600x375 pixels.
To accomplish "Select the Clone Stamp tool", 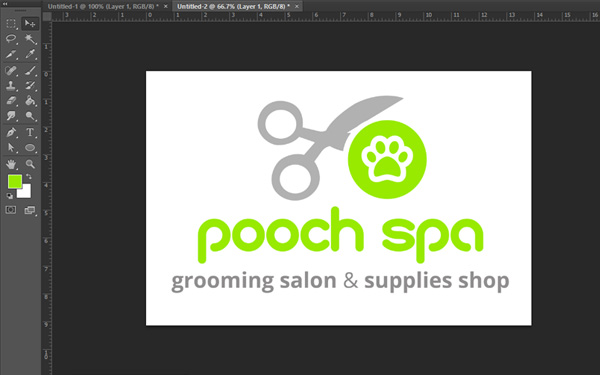I will click(x=11, y=86).
